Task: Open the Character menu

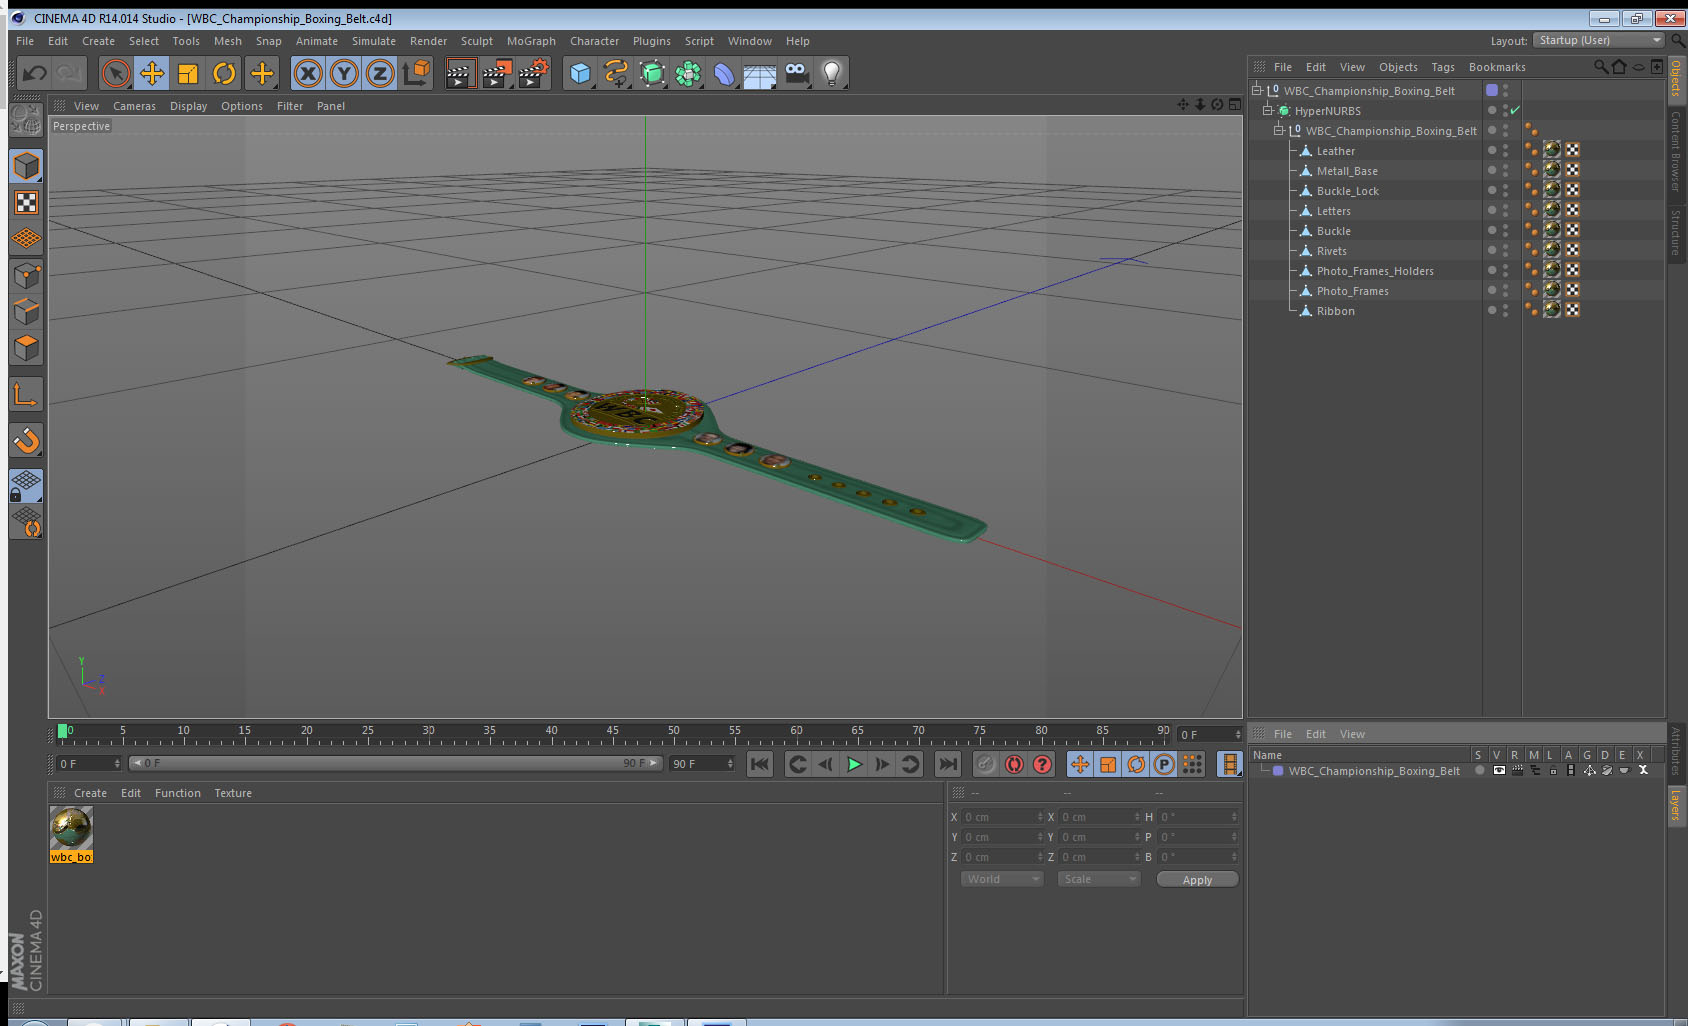Action: [595, 41]
